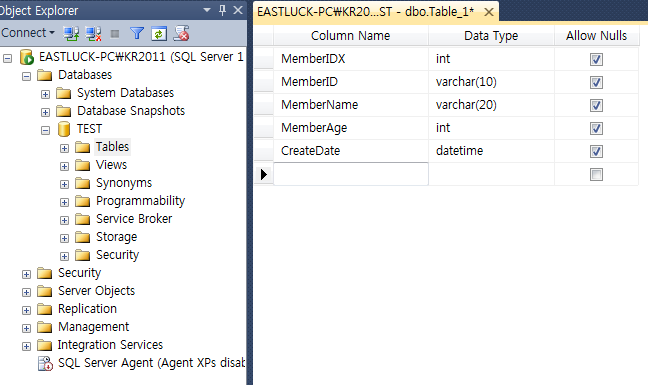The image size is (648, 385).
Task: Select the MemberIDX column name cell
Action: (351, 59)
